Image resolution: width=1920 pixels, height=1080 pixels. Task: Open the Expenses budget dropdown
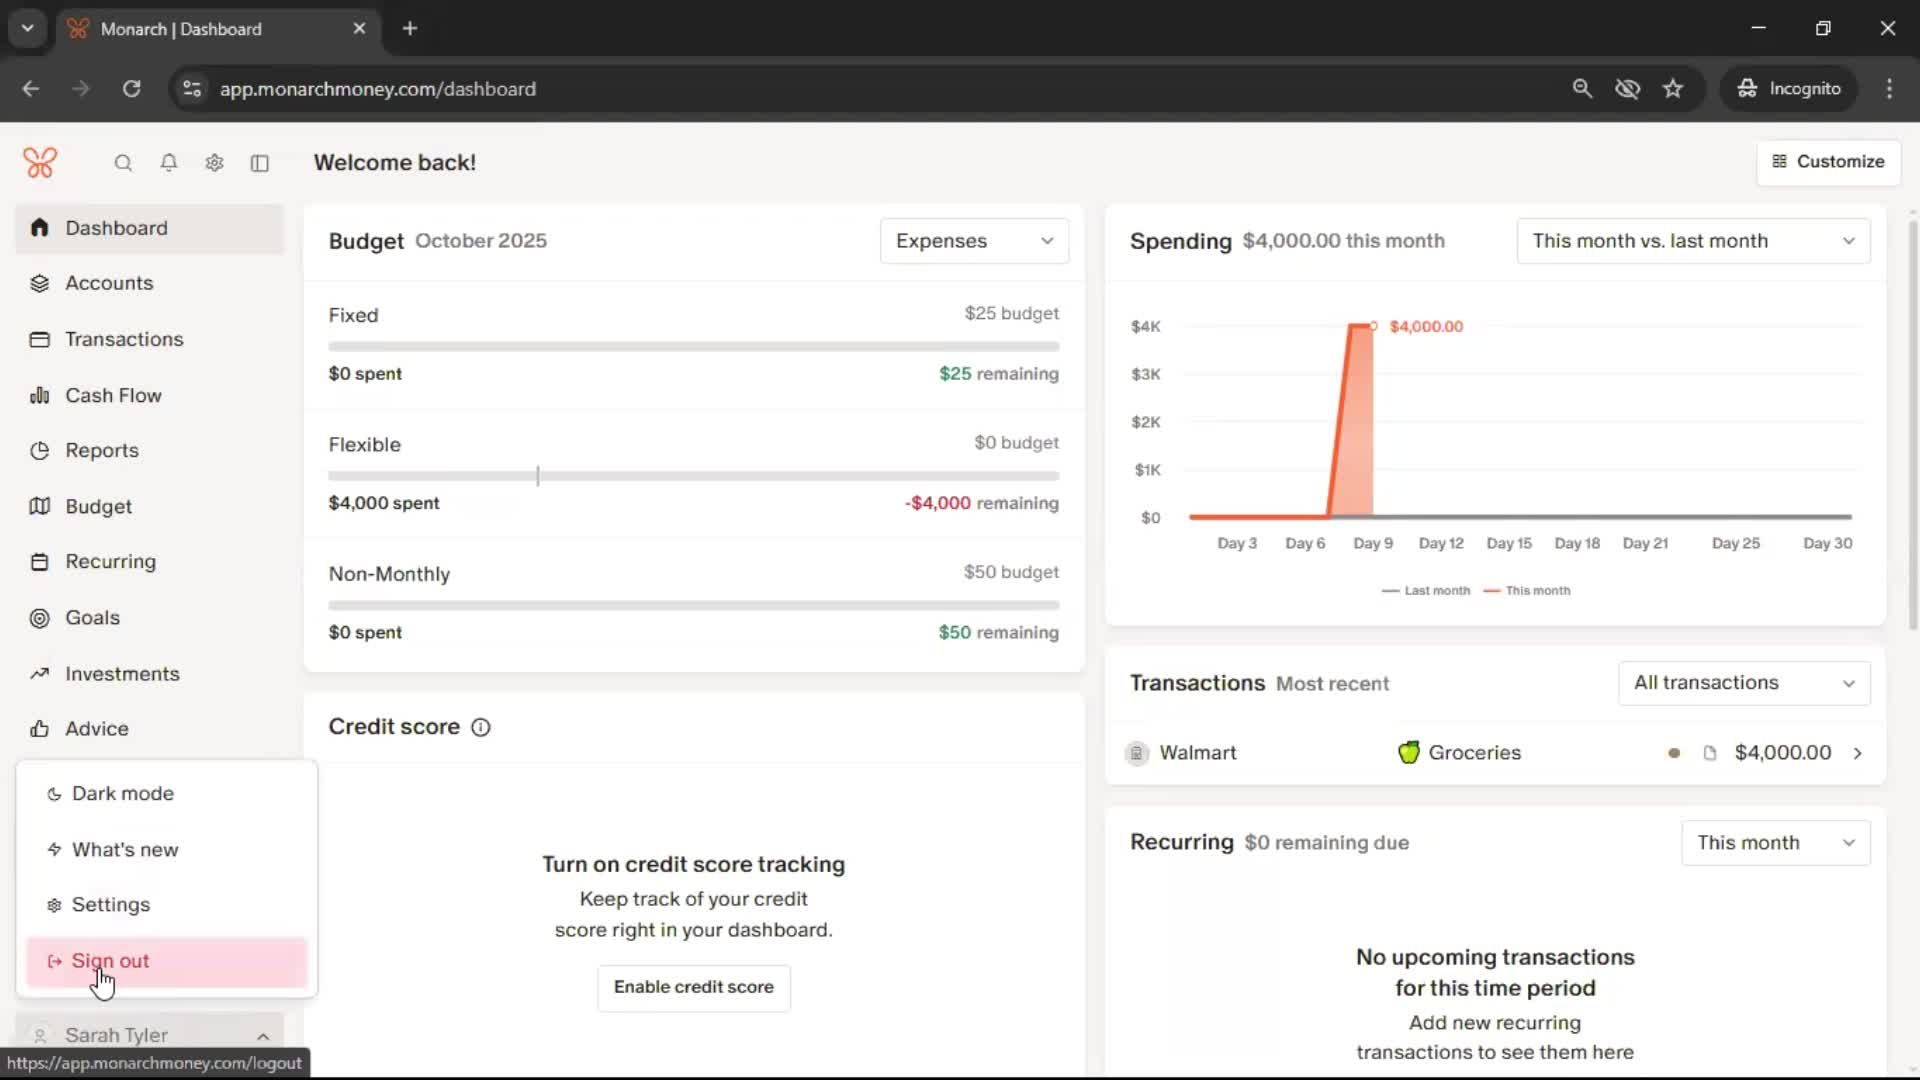click(x=974, y=241)
